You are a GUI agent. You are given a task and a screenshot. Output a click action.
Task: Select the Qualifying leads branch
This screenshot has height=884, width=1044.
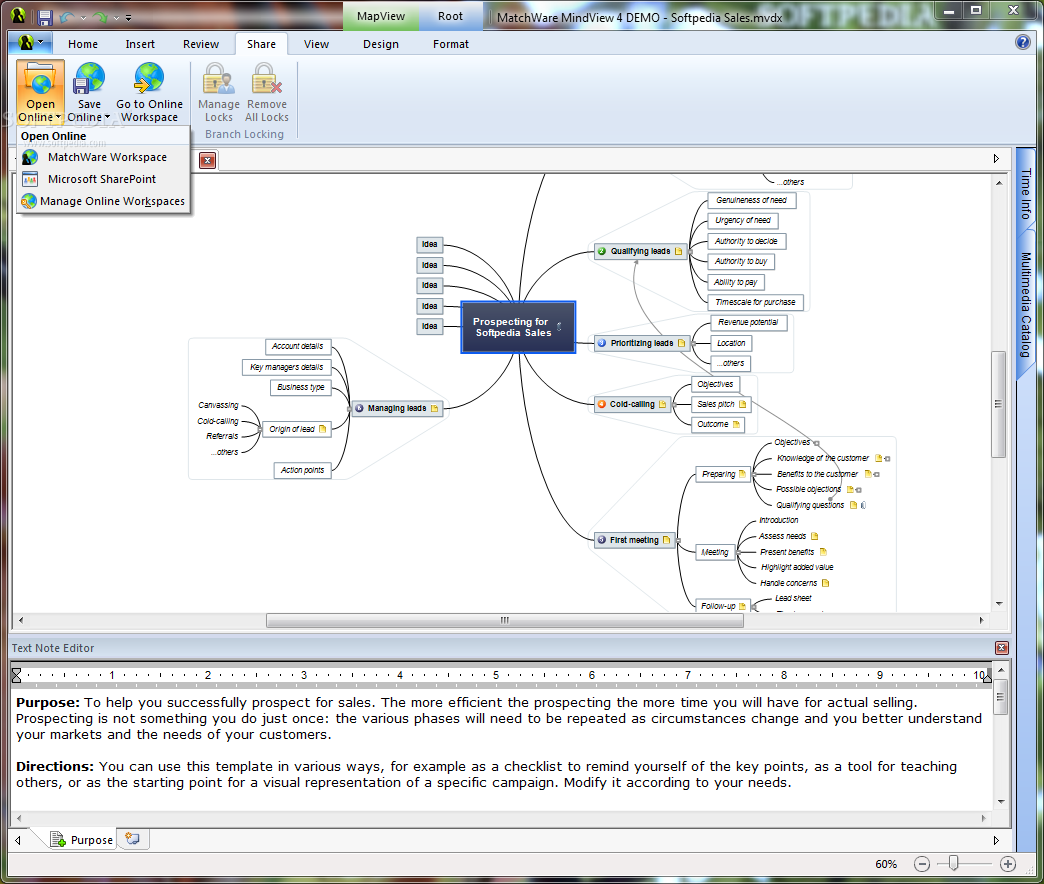coord(641,252)
